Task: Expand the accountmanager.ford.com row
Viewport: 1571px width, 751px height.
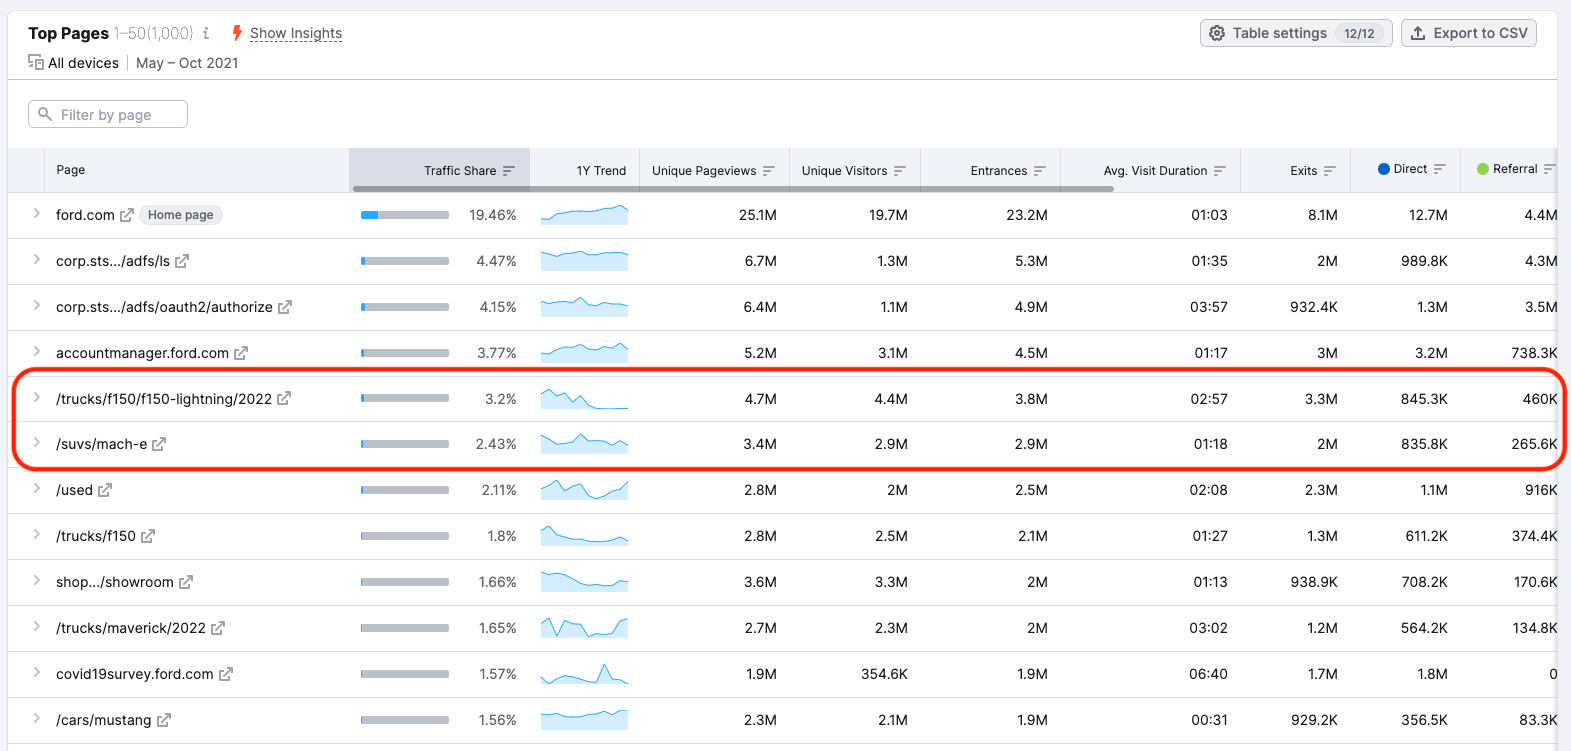Action: click(x=37, y=351)
